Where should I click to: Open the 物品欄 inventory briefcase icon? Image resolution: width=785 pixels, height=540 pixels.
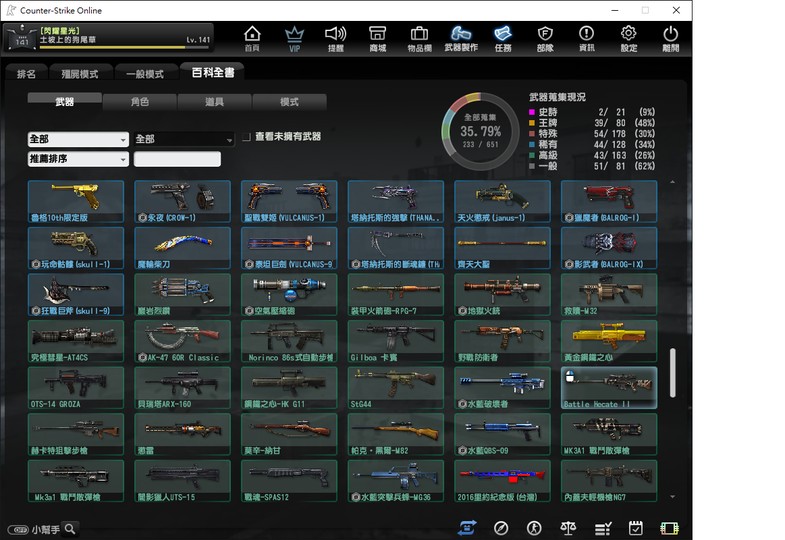pos(420,39)
